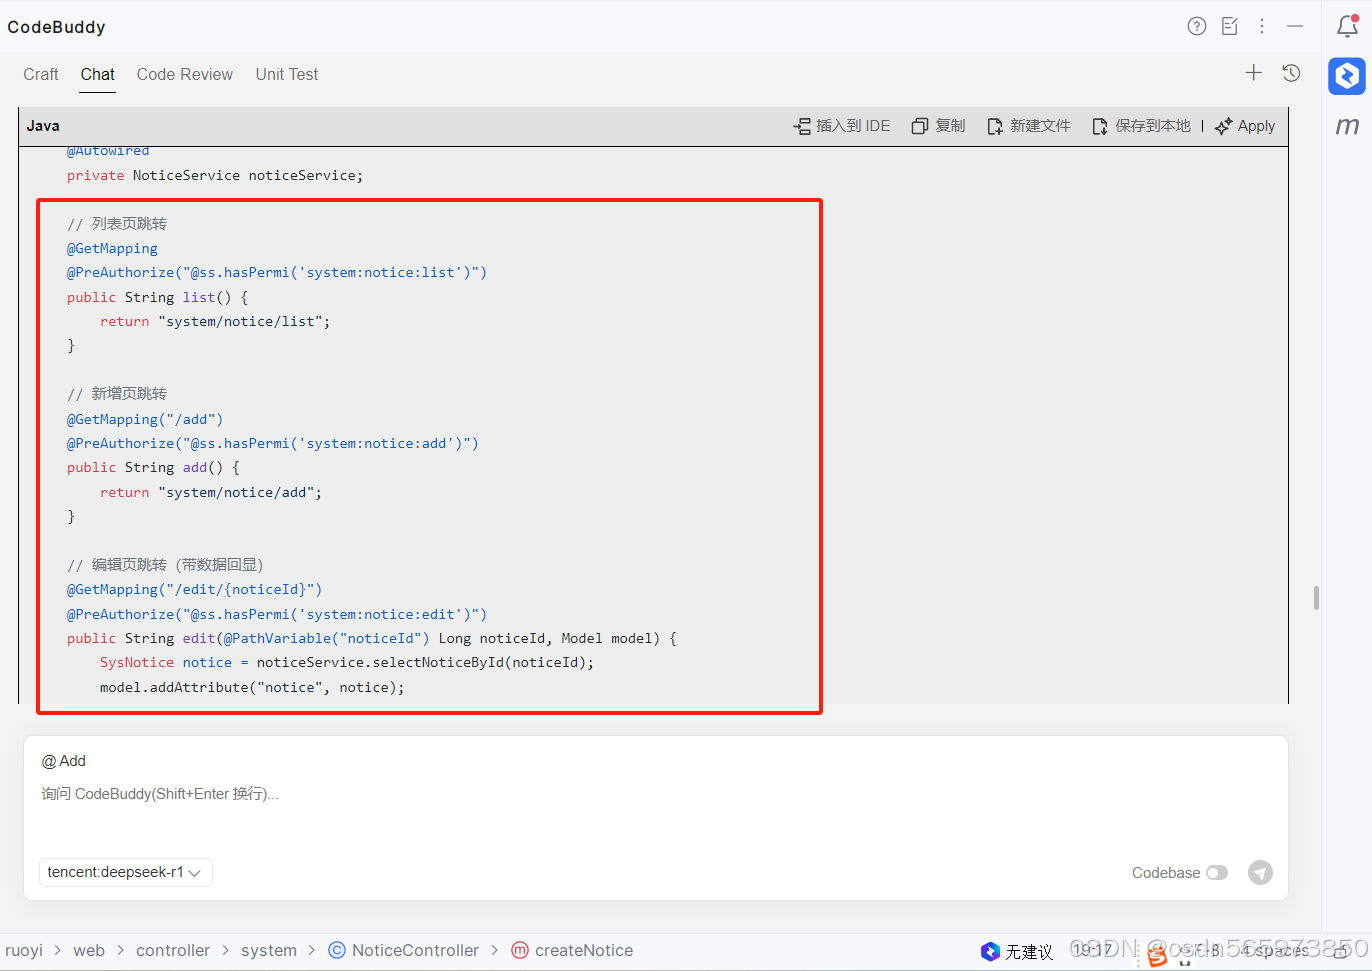Click the Sogou input method icon
The image size is (1372, 971).
(x=1157, y=957)
